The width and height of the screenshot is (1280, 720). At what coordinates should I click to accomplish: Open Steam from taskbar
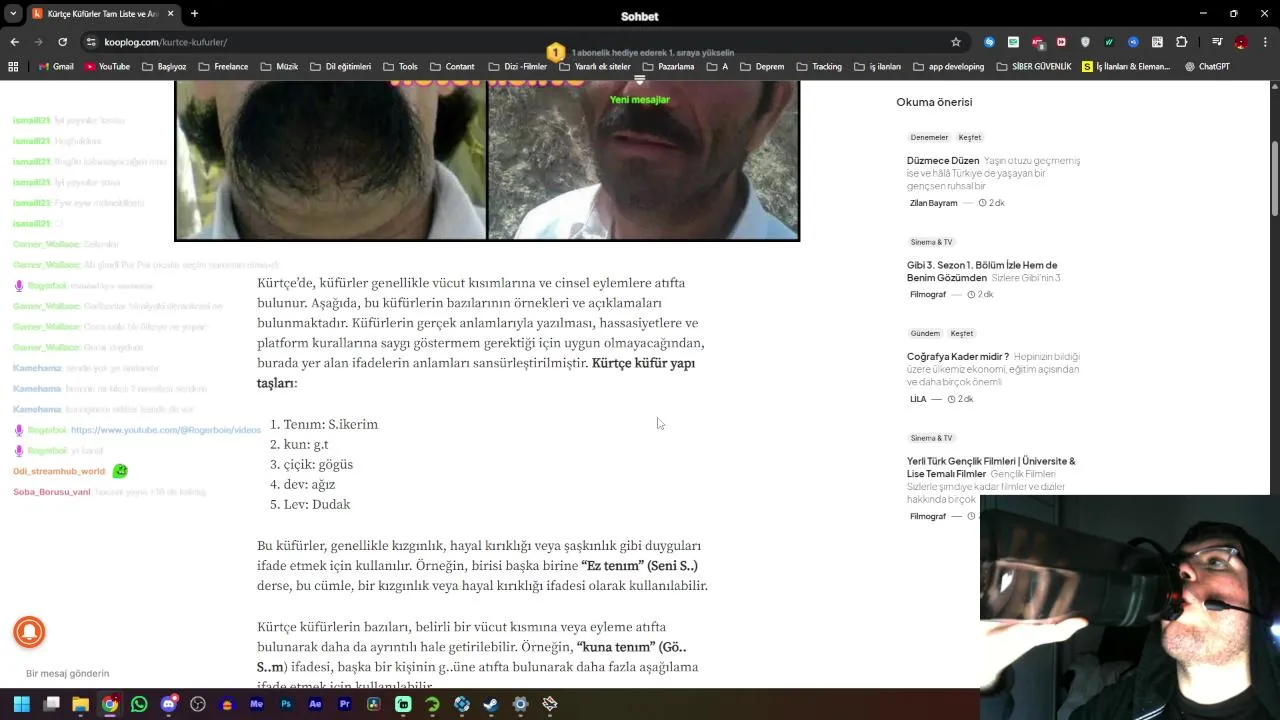pyautogui.click(x=491, y=704)
